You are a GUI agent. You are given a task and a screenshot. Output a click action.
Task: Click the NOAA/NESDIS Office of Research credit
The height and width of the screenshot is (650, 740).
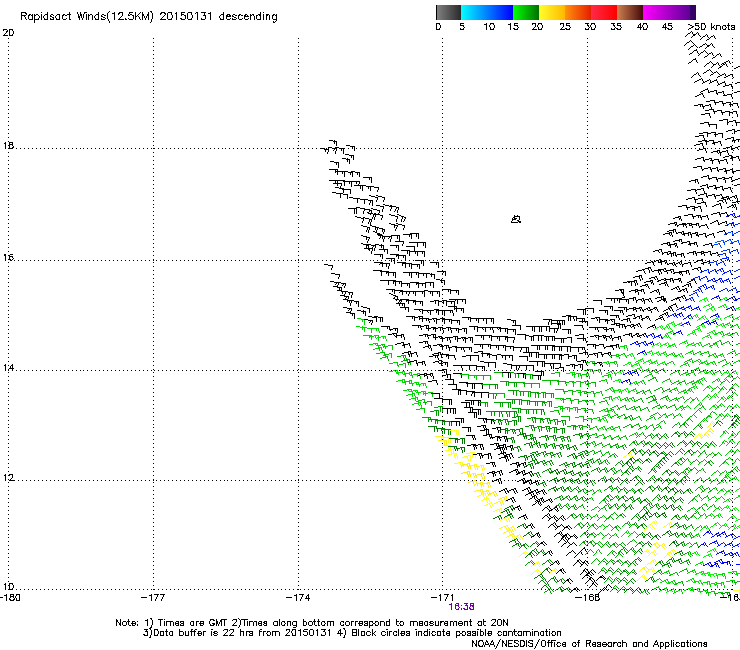click(589, 644)
